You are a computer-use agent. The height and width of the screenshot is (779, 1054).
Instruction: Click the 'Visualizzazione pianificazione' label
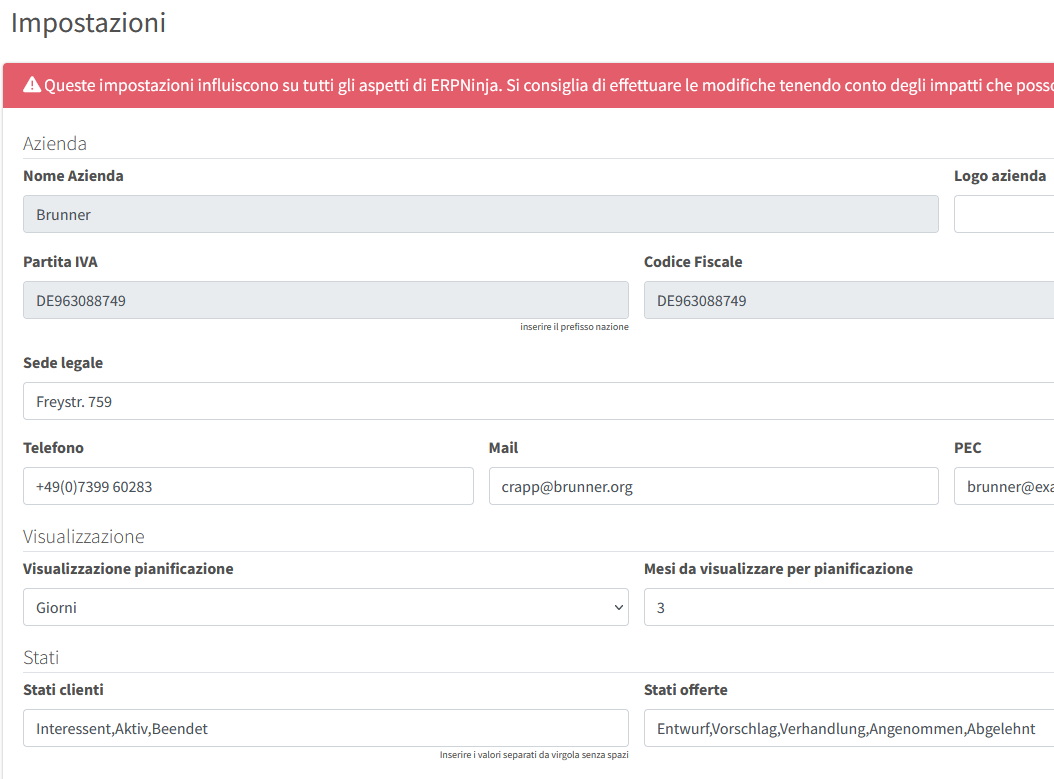tap(128, 569)
